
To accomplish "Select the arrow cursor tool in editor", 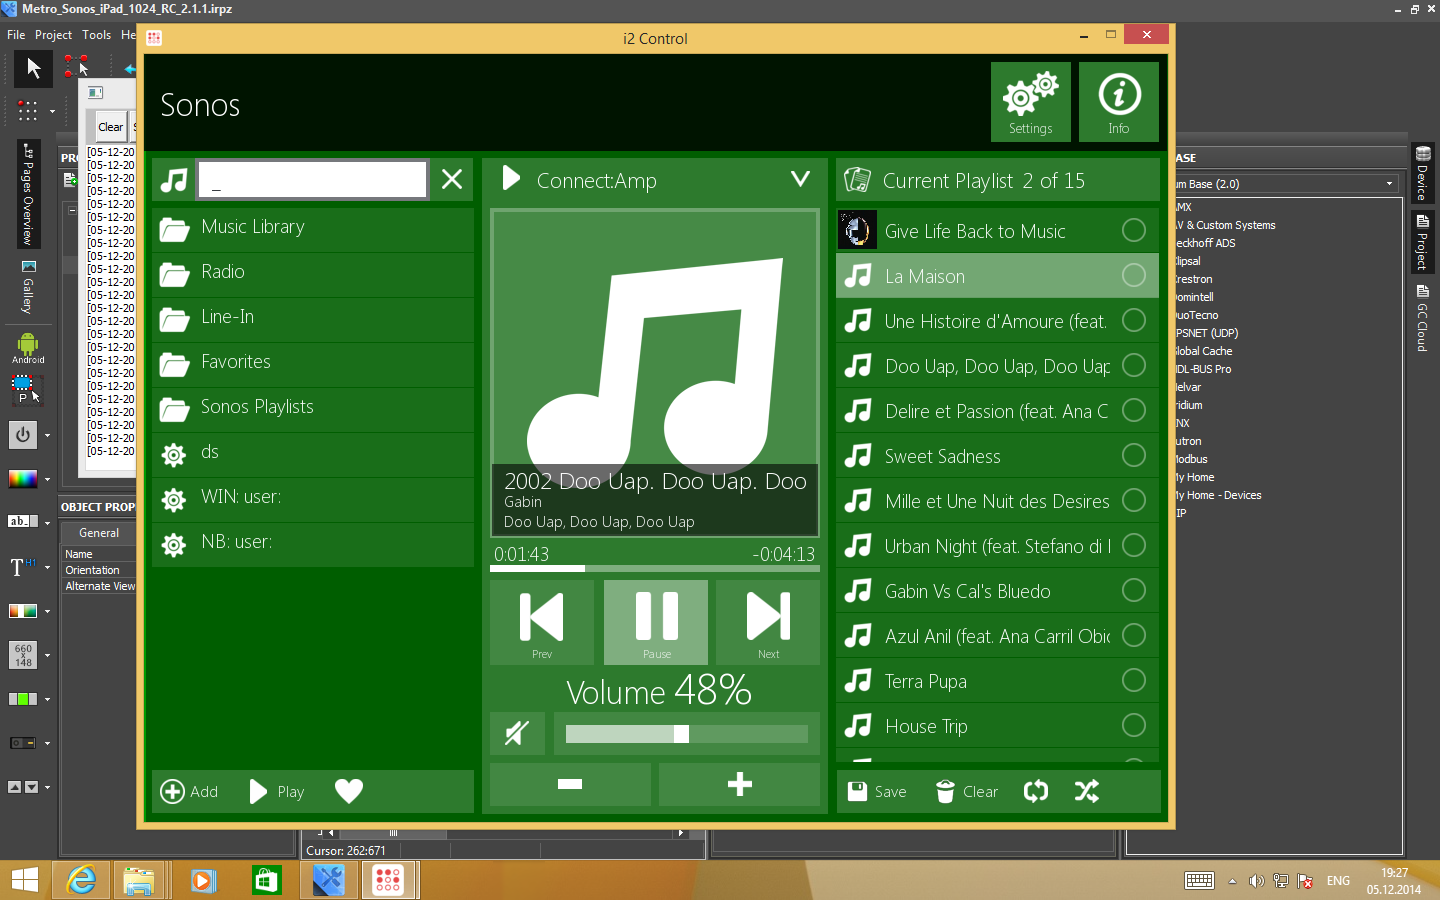I will (x=33, y=68).
